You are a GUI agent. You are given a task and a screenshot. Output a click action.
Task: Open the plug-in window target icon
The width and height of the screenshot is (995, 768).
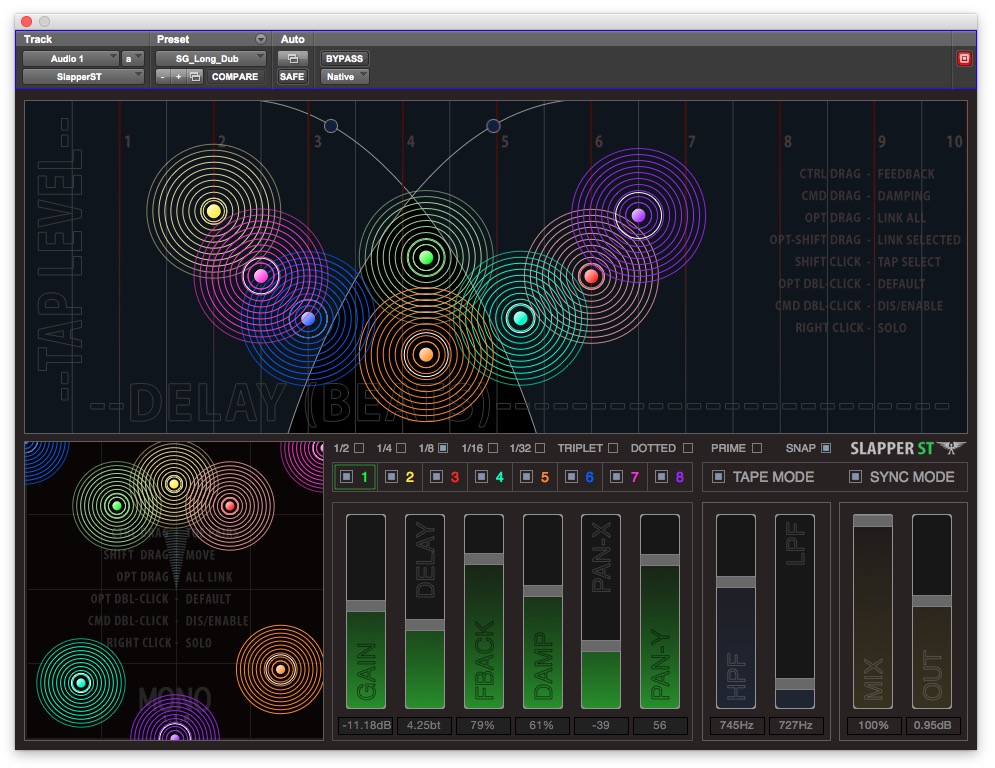pos(964,59)
